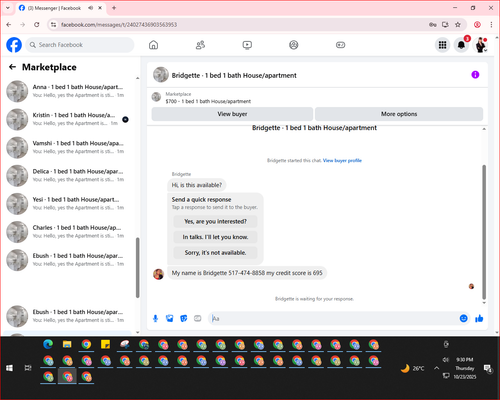500x400 pixels.
Task: Open File Explorer from the taskbar
Action: click(x=67, y=345)
